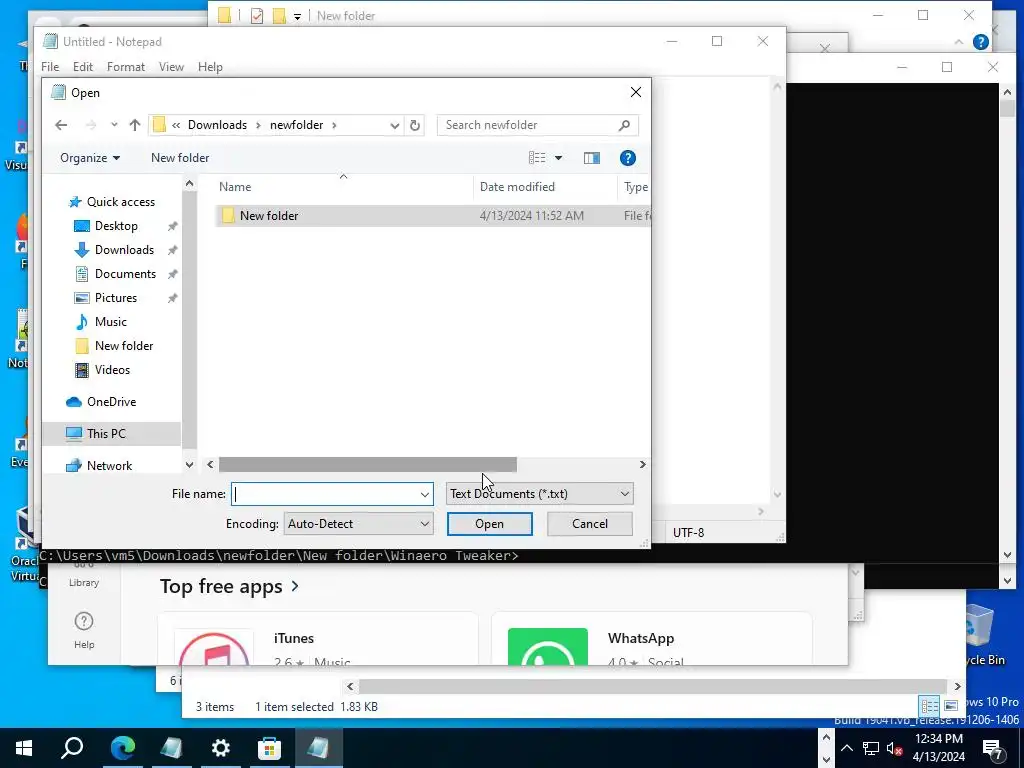1024x768 pixels.
Task: Open the Organize dropdown menu
Action: point(89,158)
